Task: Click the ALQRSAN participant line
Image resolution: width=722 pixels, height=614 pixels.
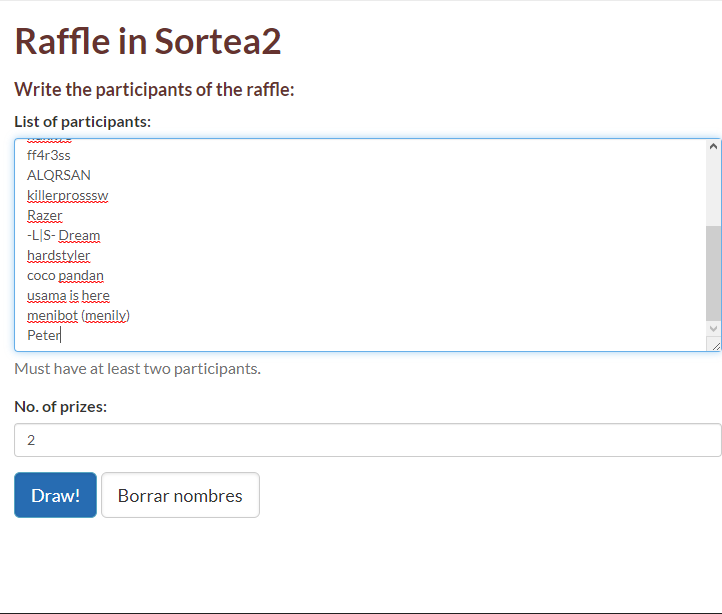Action: (59, 175)
